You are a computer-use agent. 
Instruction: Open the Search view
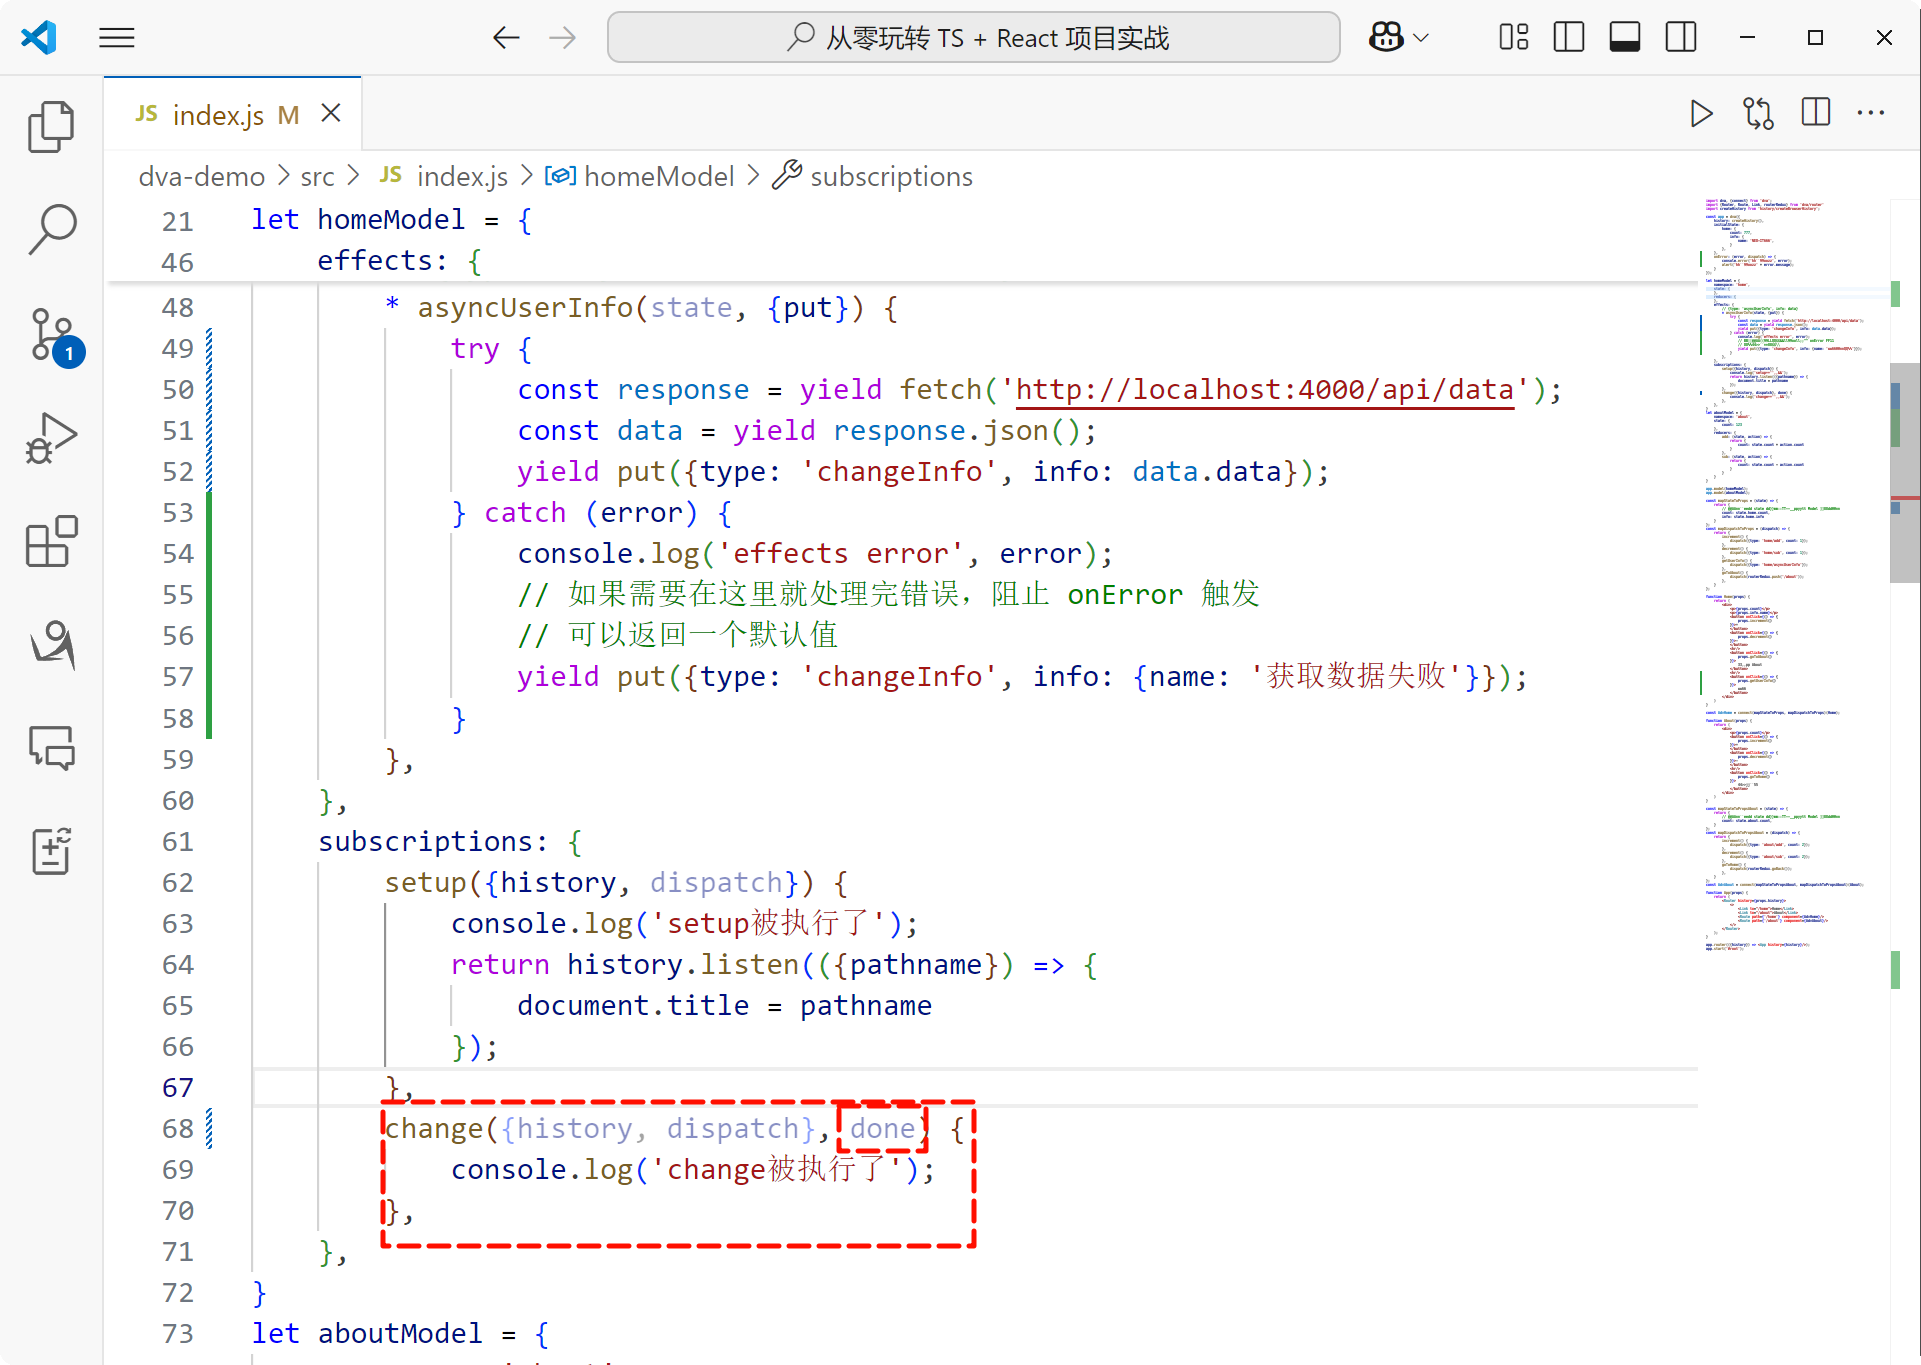(51, 230)
